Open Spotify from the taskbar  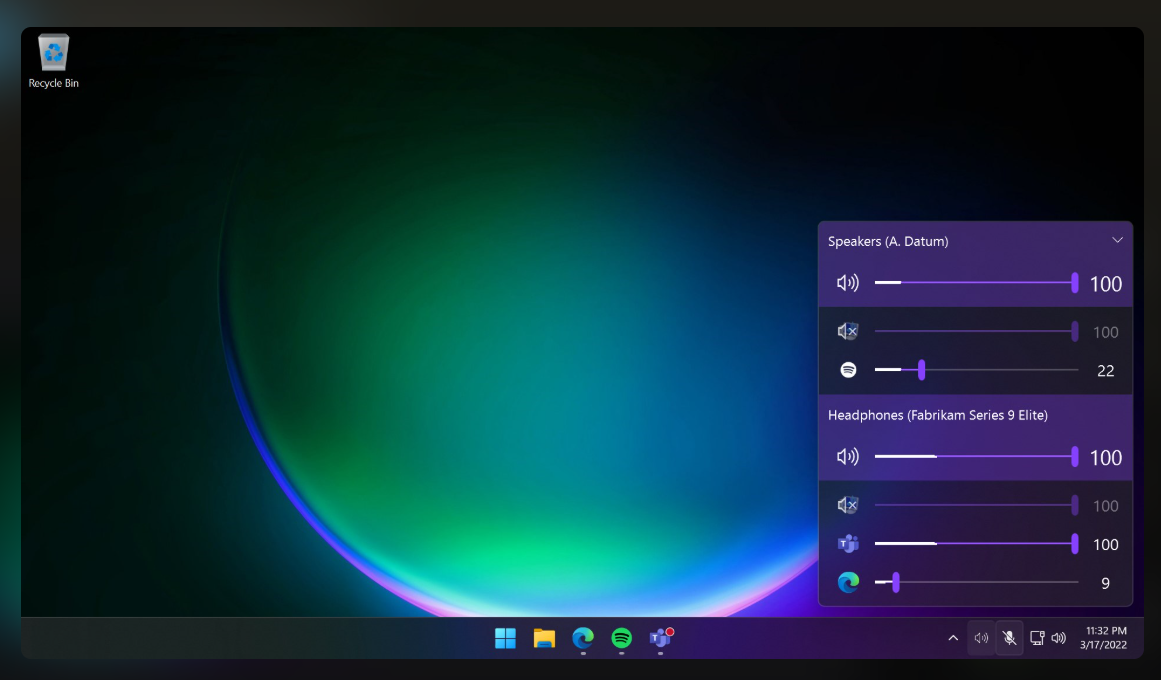coord(621,638)
